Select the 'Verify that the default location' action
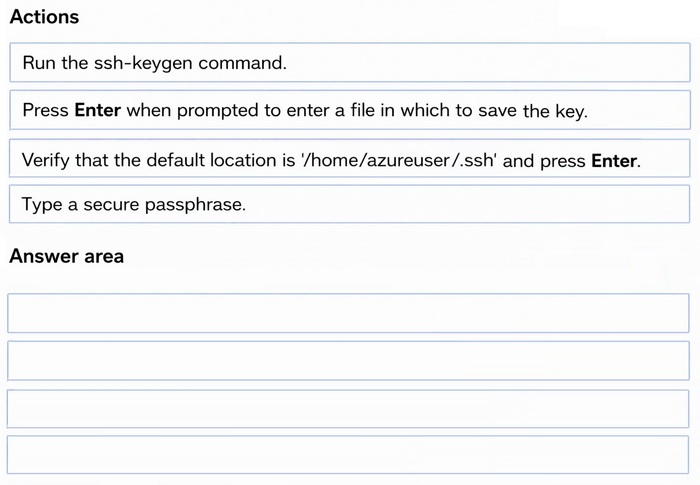 350,159
